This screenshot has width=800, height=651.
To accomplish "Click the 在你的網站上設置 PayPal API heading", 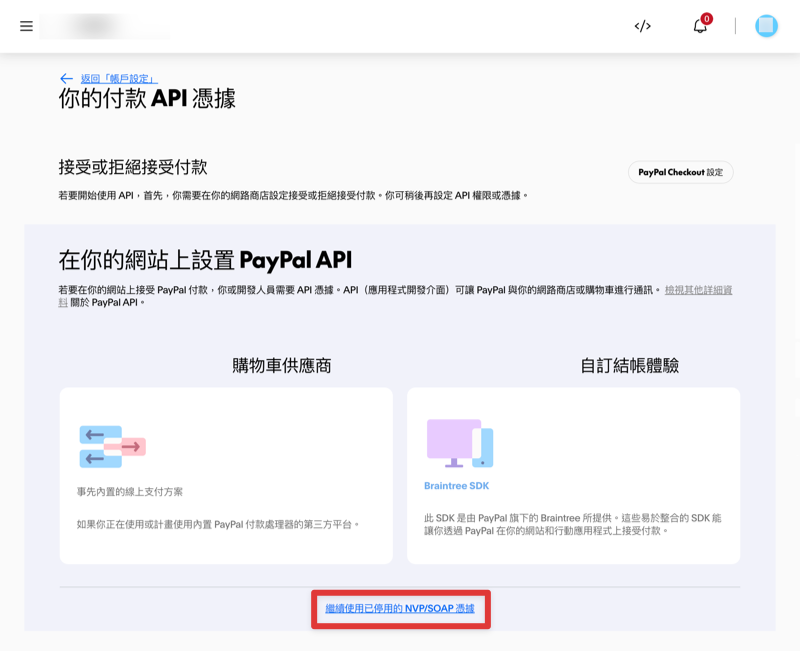I will (205, 260).
